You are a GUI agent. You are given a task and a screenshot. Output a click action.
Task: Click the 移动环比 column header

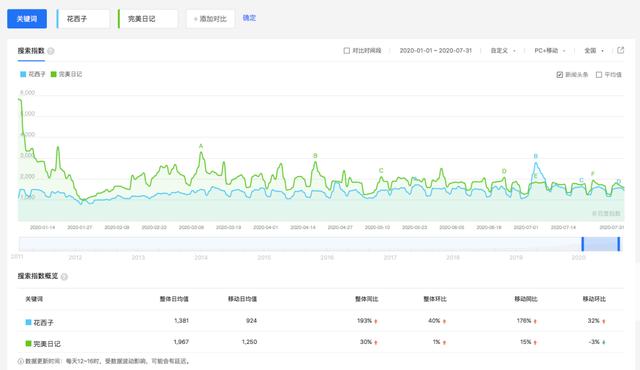coord(594,299)
